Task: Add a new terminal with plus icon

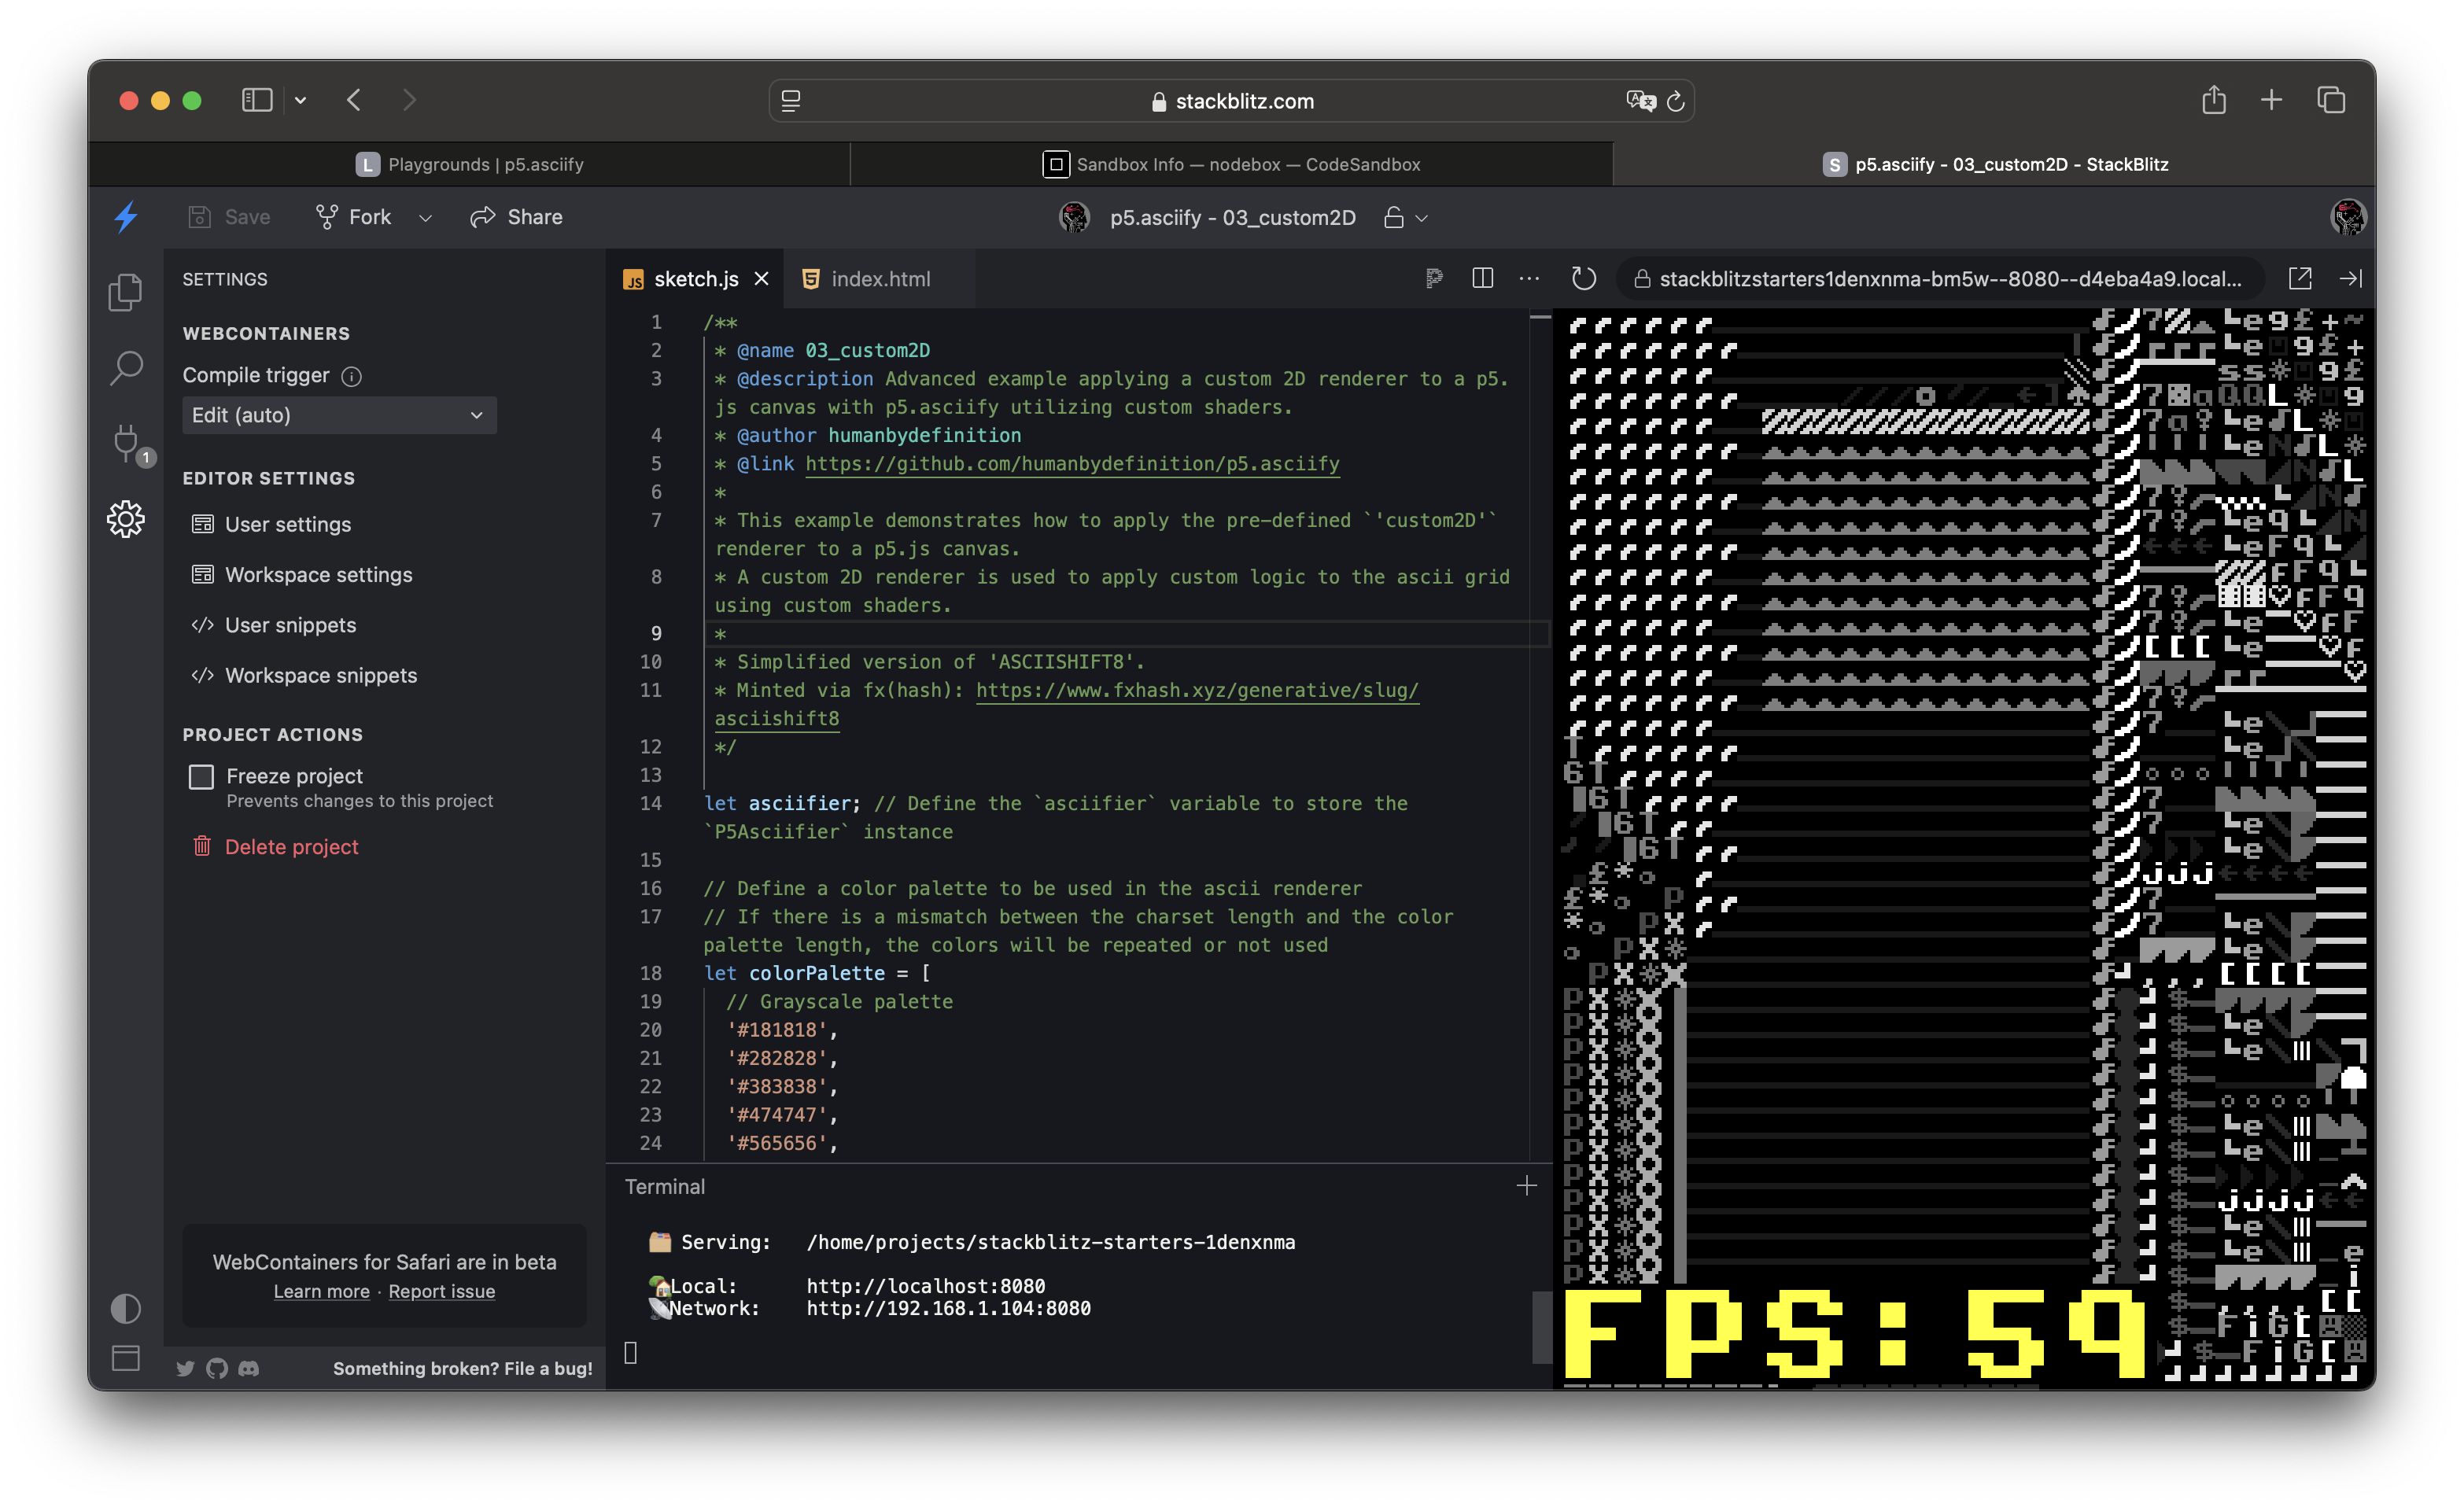Action: click(x=1526, y=1186)
